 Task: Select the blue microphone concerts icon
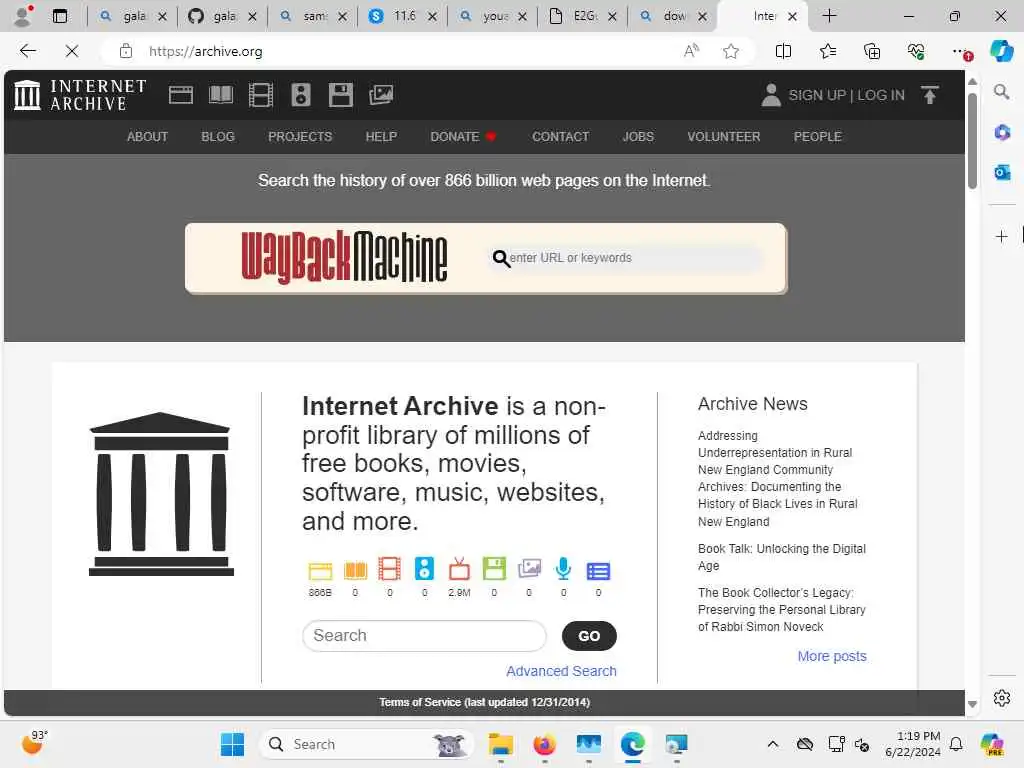coord(564,569)
